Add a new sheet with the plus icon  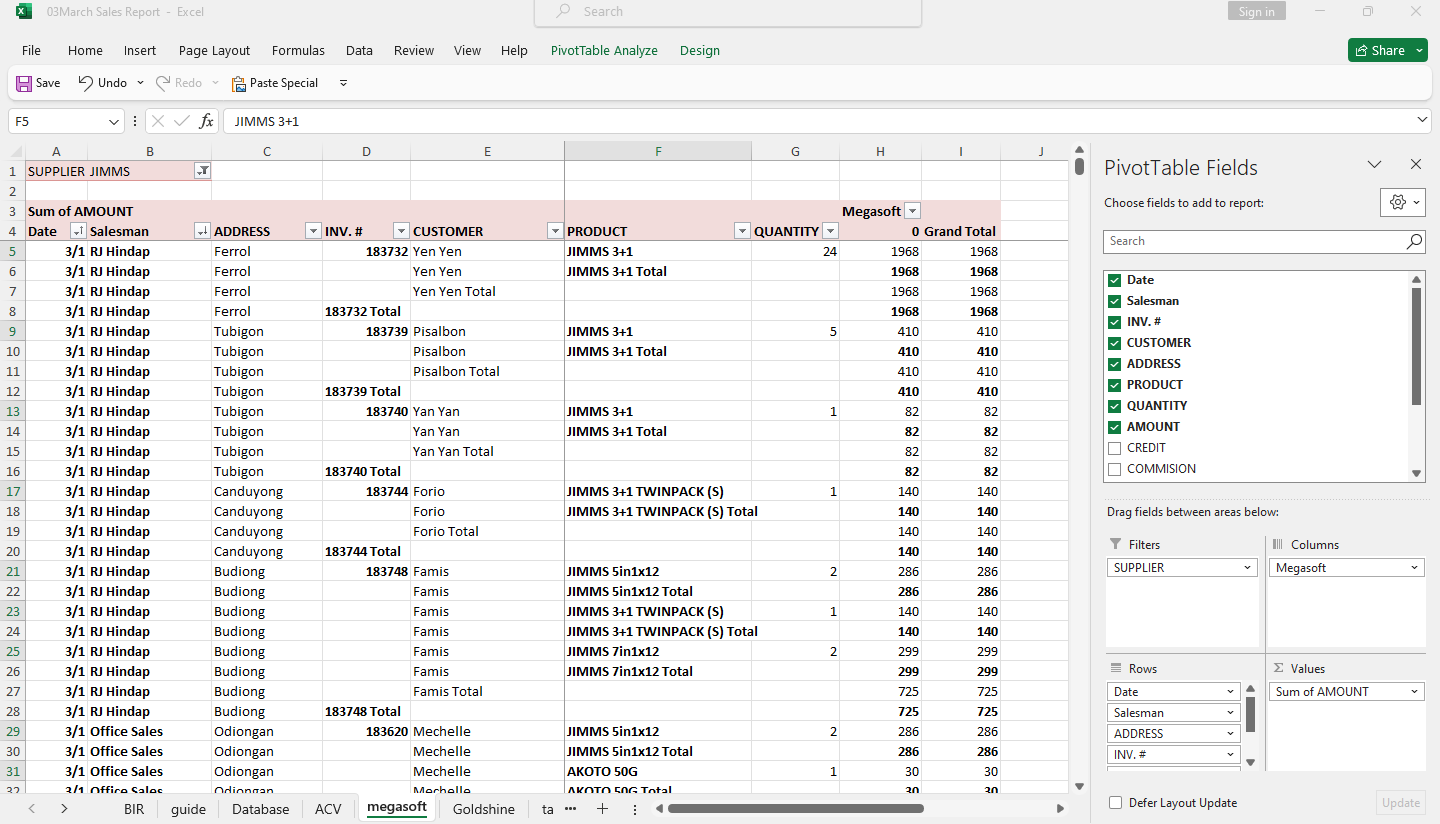pos(602,809)
